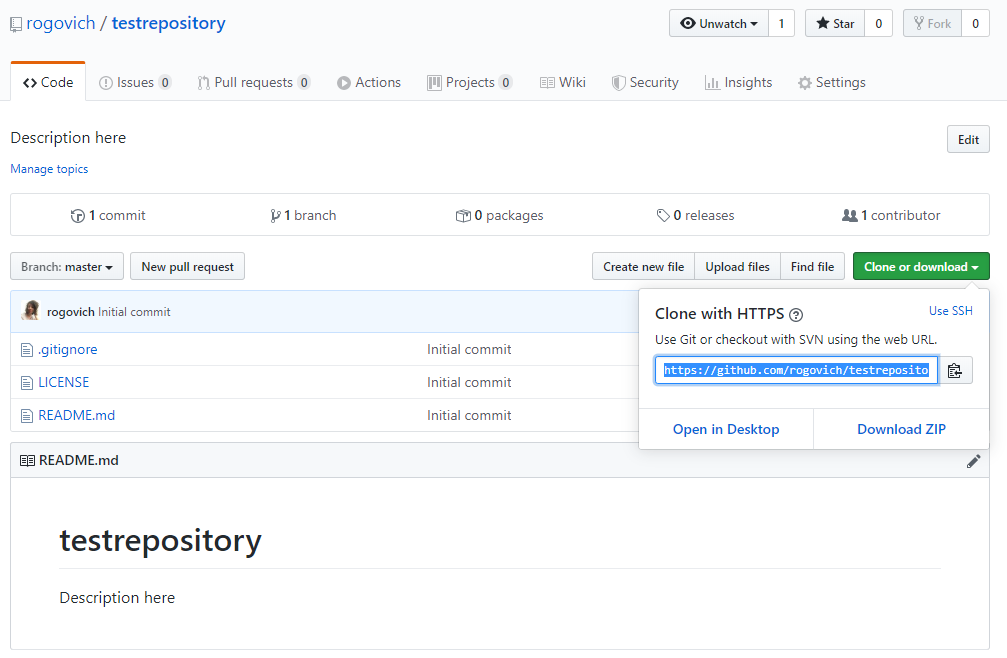Expand the Branch: master dropdown
The width and height of the screenshot is (1007, 658).
67,266
